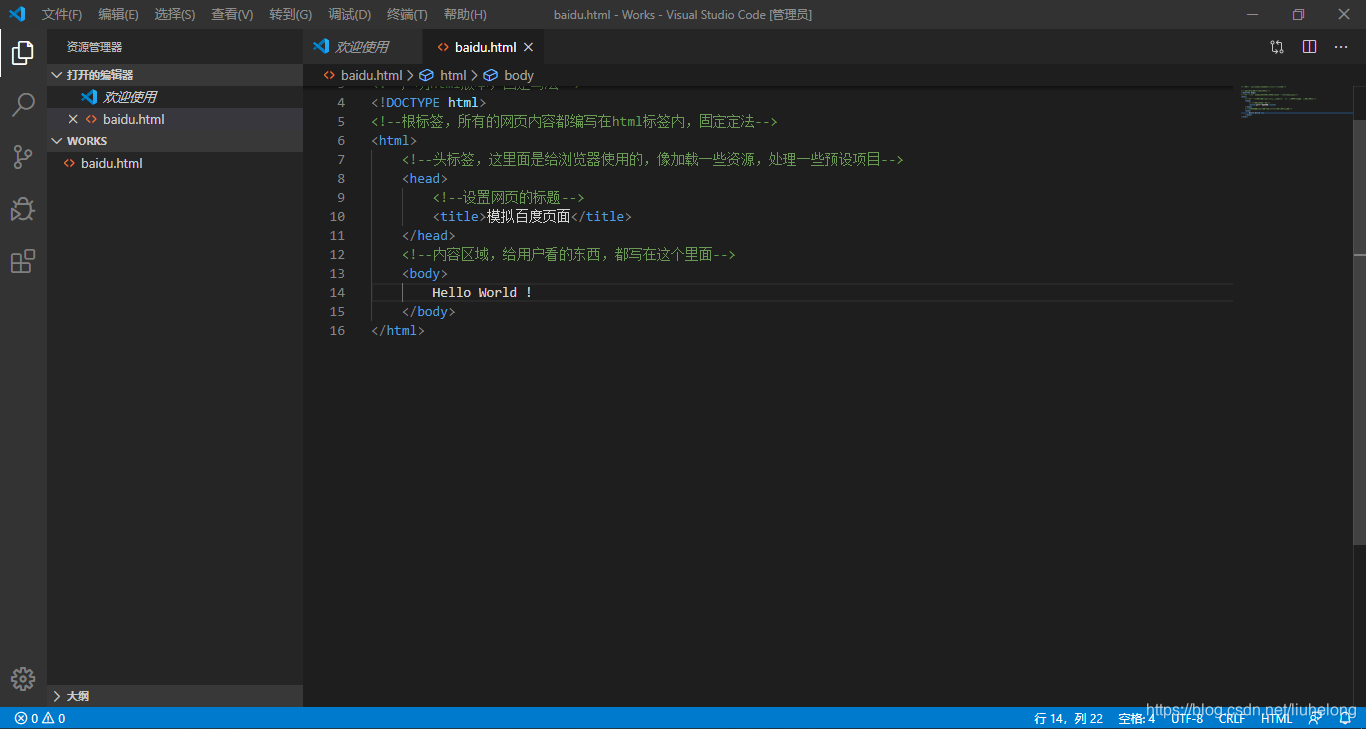
Task: Click baidu.html in the breadcrumb
Action: click(x=371, y=75)
